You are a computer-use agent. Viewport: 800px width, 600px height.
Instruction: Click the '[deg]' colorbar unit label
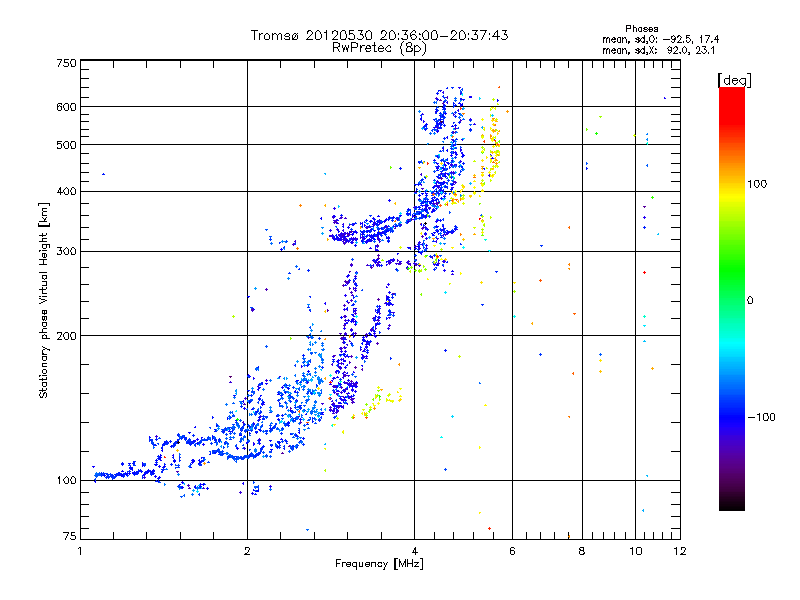[x=734, y=80]
